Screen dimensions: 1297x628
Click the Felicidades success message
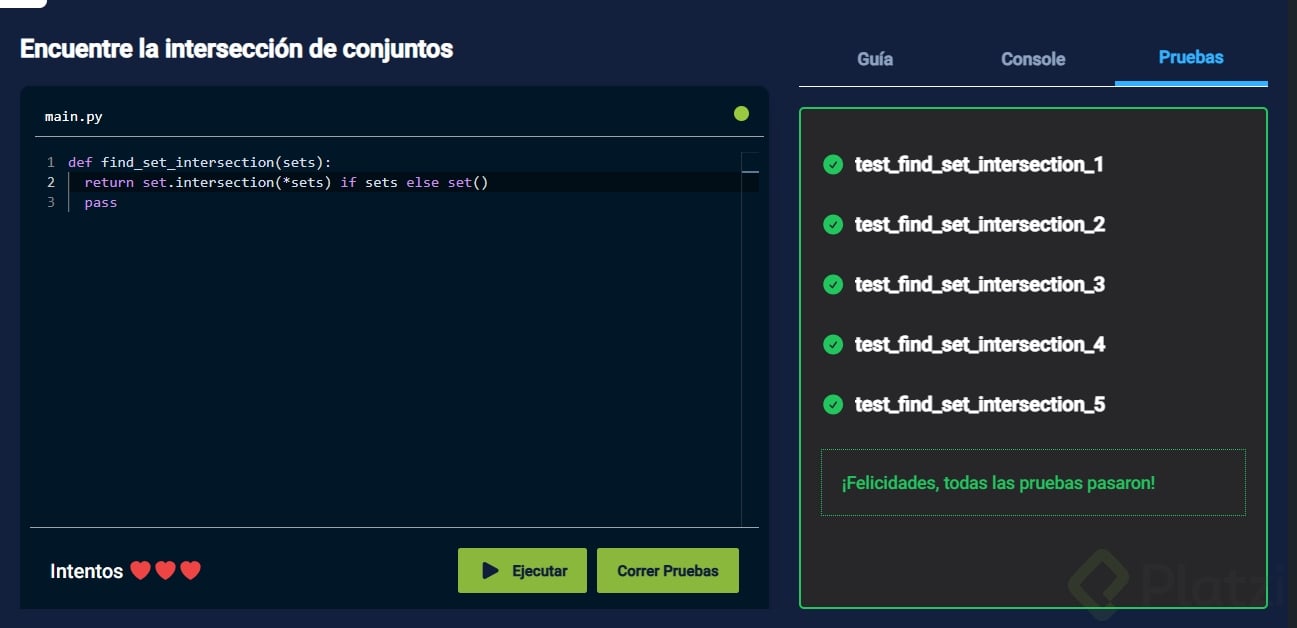1033,483
